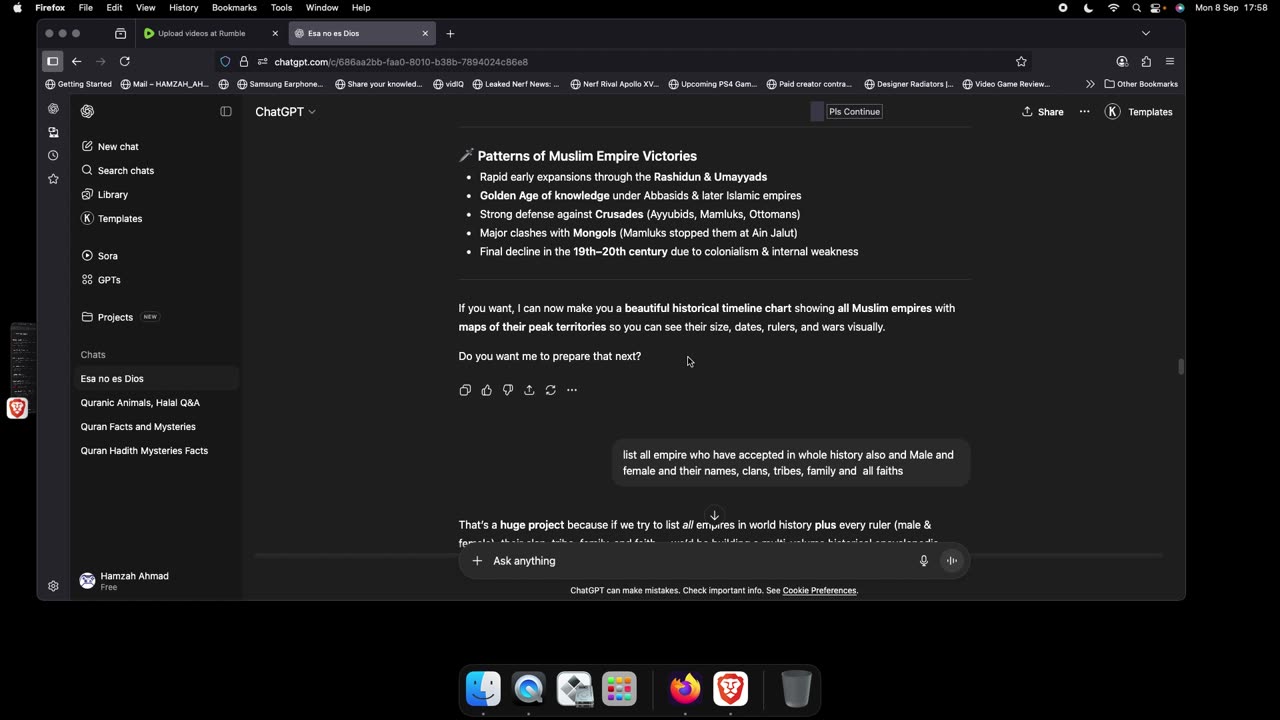Open QuickTime Player in the Dock
This screenshot has height=720, width=1280.
tap(529, 689)
